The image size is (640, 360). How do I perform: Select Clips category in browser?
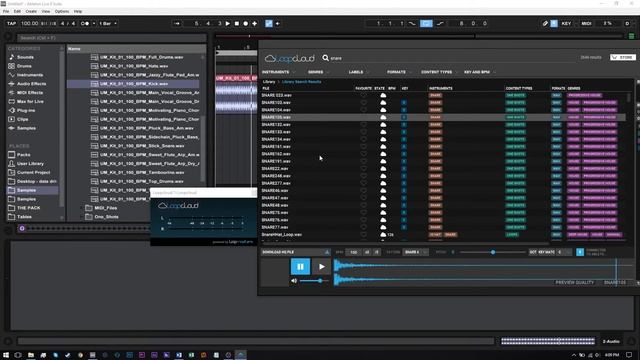(22, 119)
